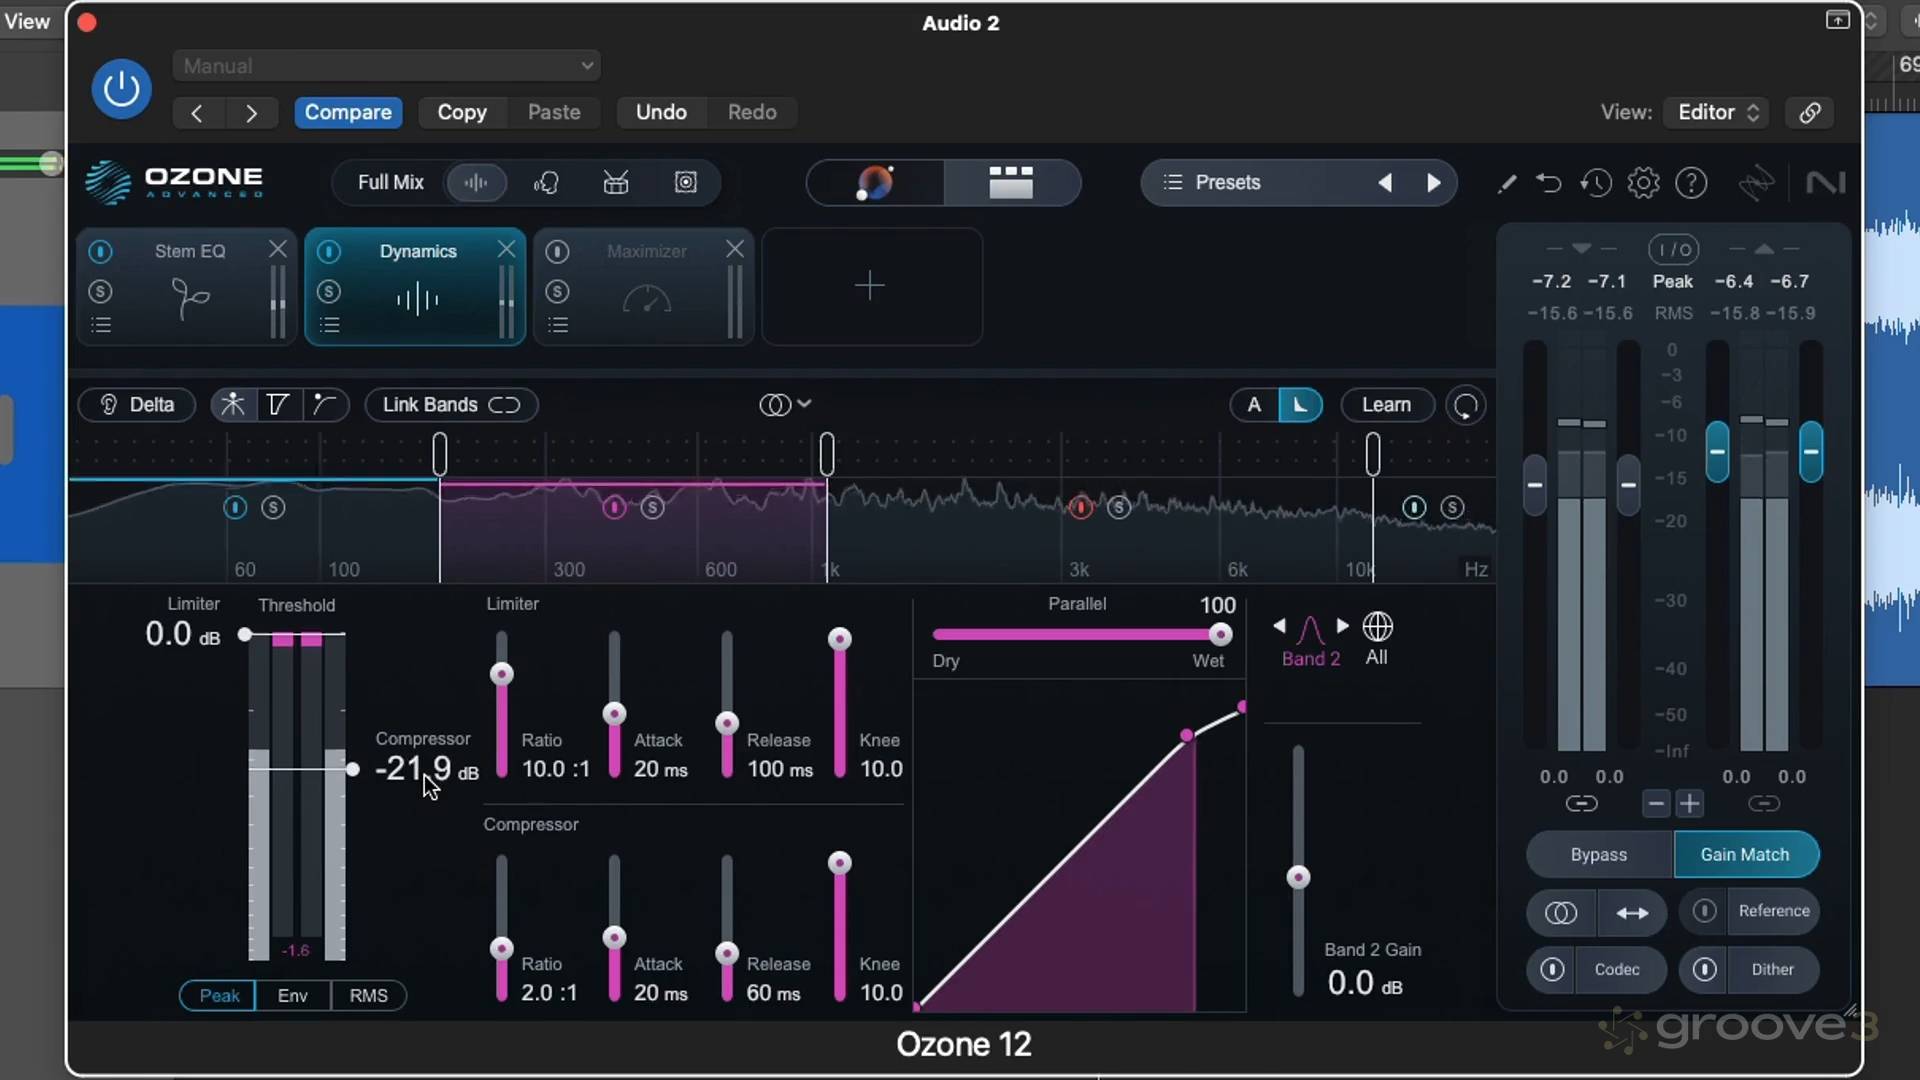Open the Manual preset dropdown
The image size is (1920, 1080).
[x=386, y=66]
